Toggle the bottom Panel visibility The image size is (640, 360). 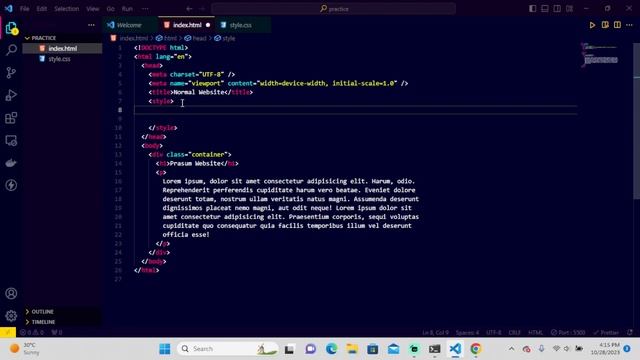point(545,9)
